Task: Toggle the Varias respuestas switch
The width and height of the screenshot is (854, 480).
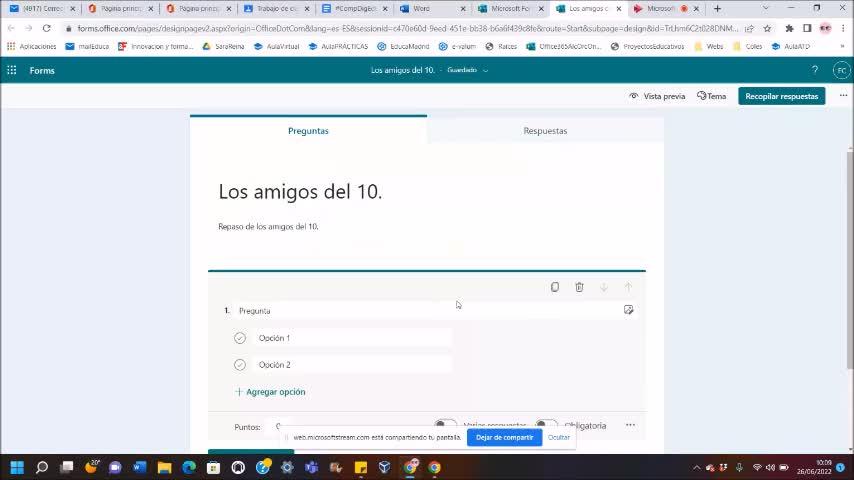Action: pos(445,424)
